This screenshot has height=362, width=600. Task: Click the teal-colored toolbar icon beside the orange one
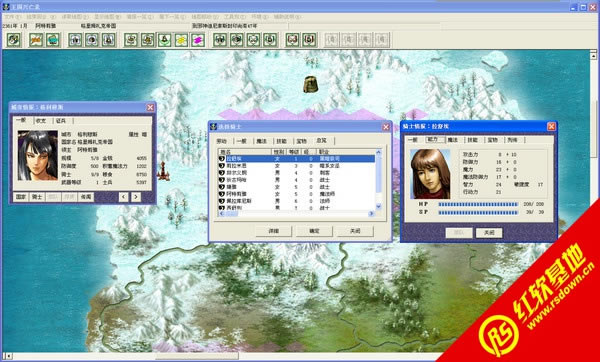[53, 40]
